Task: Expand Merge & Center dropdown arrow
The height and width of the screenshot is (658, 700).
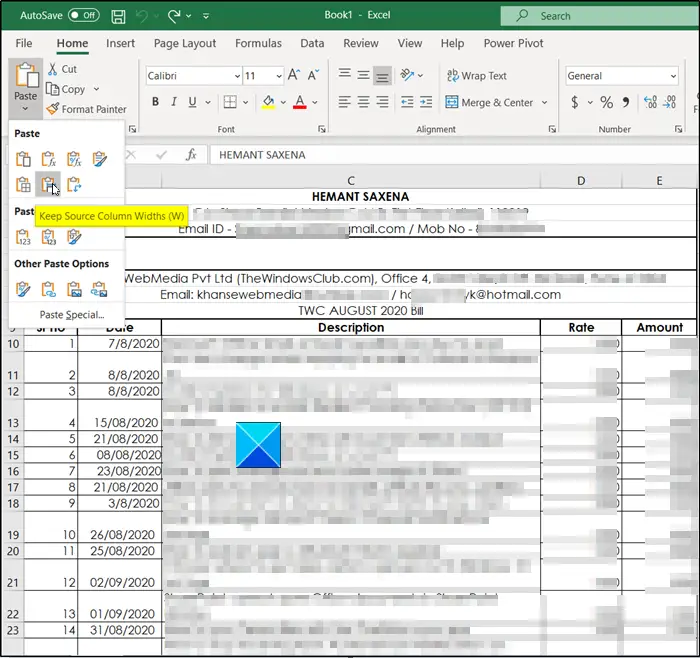Action: click(545, 102)
